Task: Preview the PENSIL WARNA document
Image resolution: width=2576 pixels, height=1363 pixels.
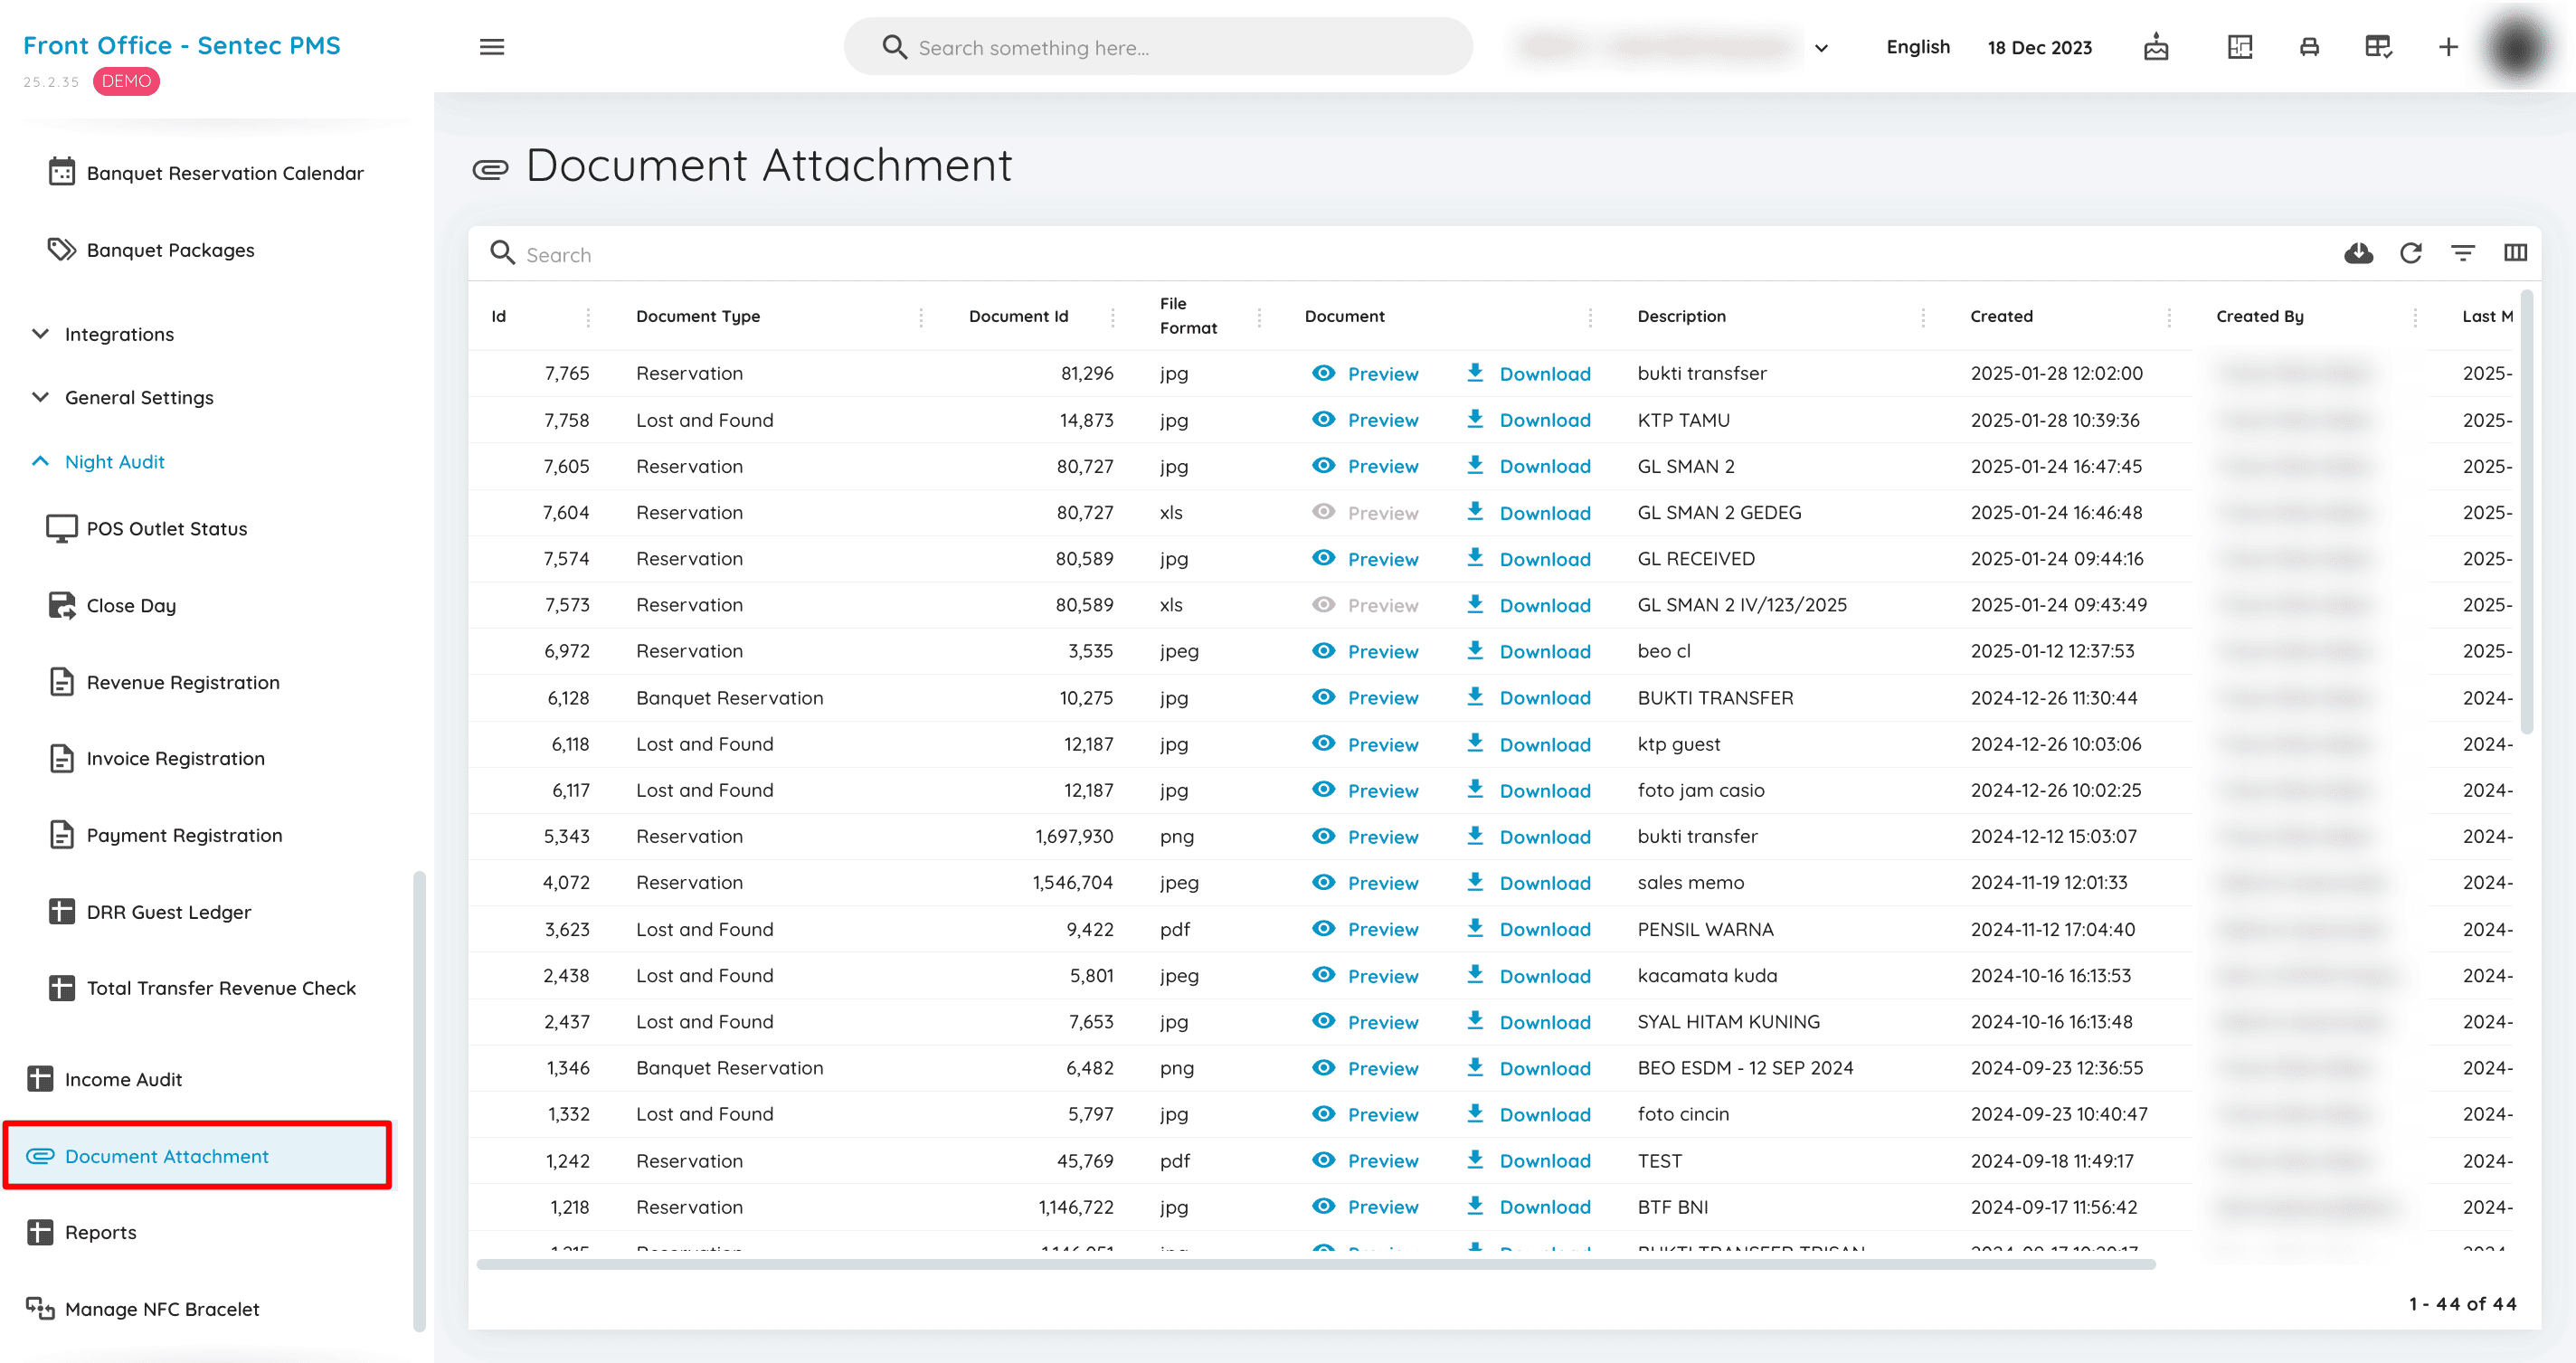Action: 1365,929
